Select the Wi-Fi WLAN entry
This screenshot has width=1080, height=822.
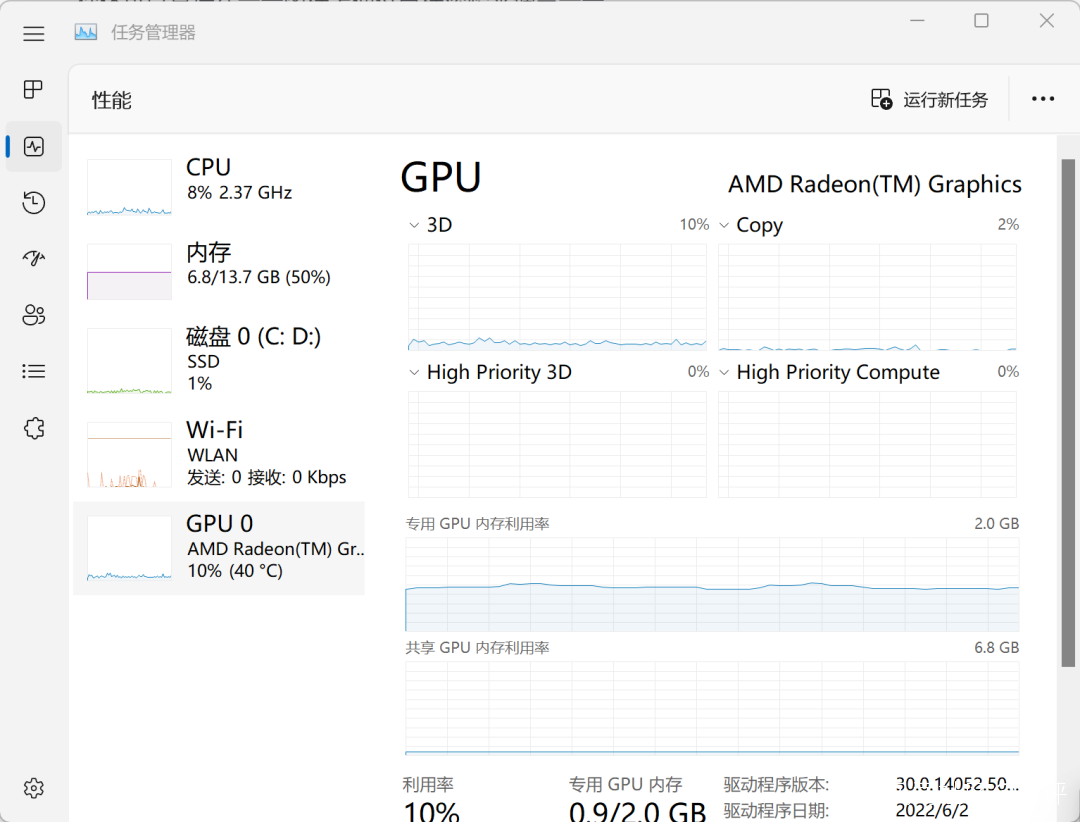click(x=219, y=453)
